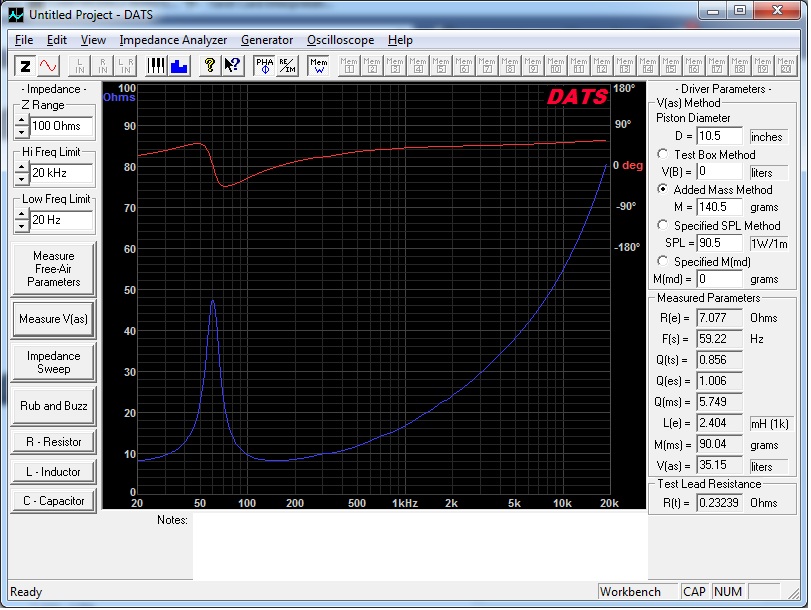811x610 pixels.
Task: Click the Mem 6 memory slot icon
Action: click(464, 66)
